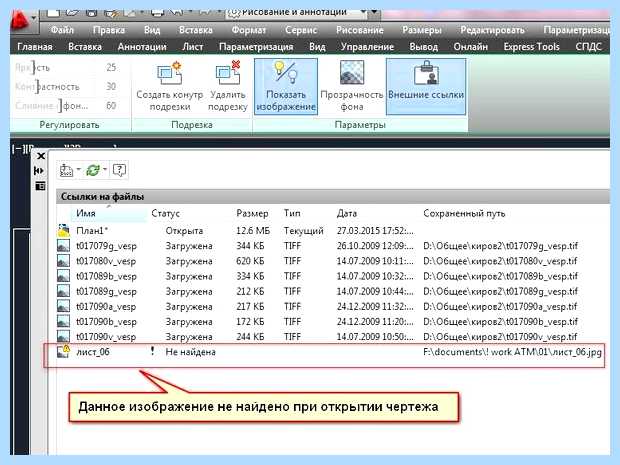
Task: Click Прозрачность фона icon
Action: coord(352,73)
